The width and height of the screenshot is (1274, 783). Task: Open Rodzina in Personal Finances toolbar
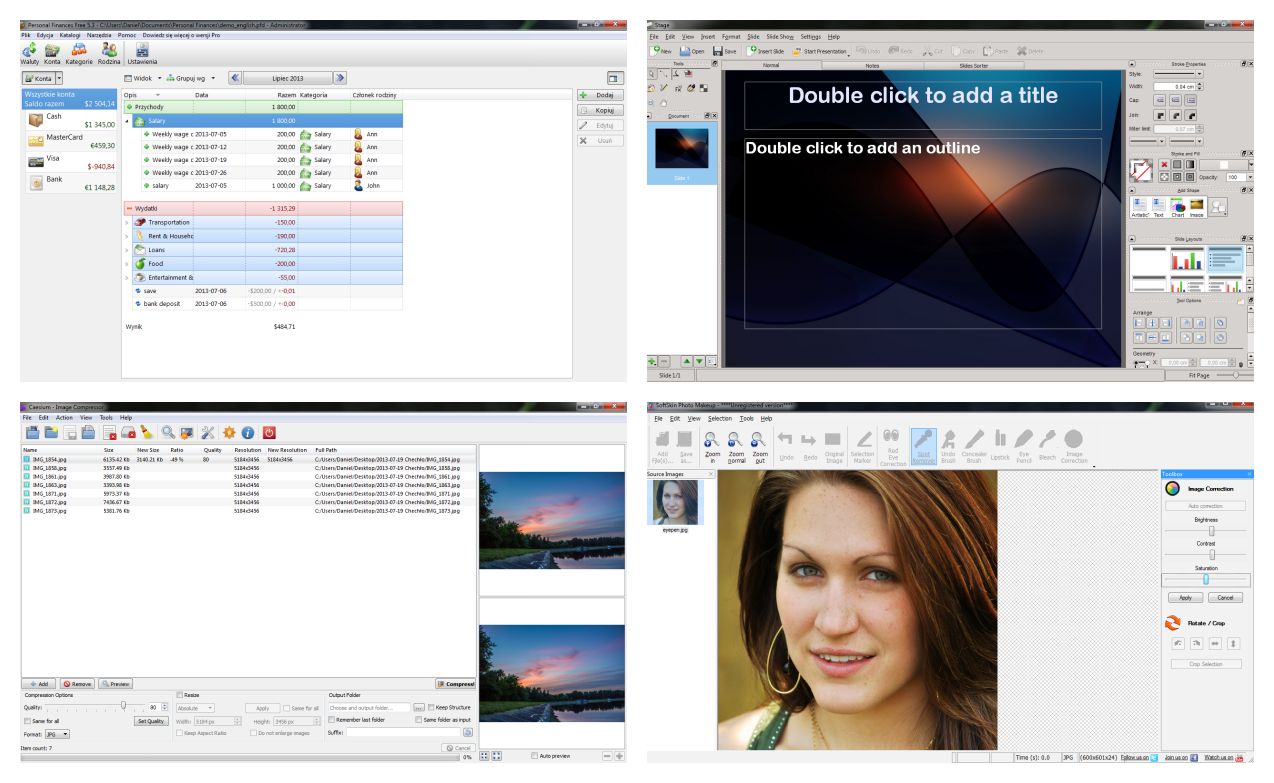[110, 52]
